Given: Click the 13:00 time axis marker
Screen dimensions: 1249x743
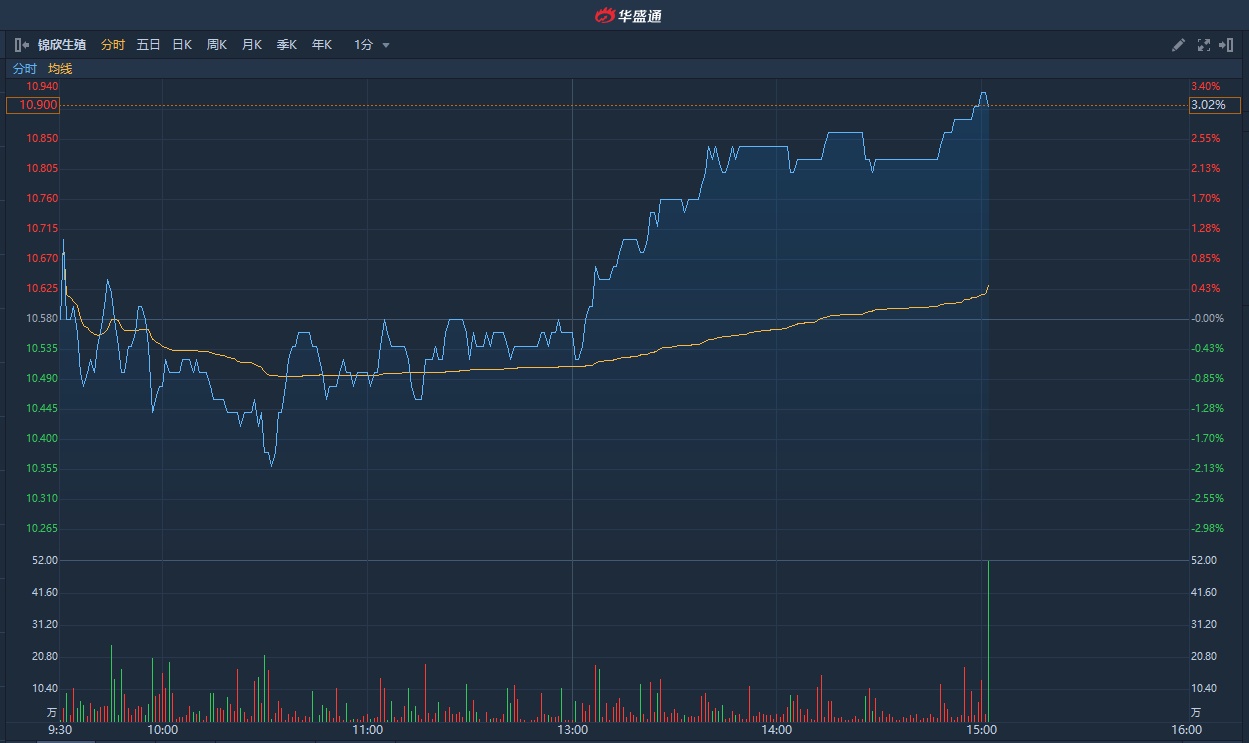Looking at the screenshot, I should (573, 730).
